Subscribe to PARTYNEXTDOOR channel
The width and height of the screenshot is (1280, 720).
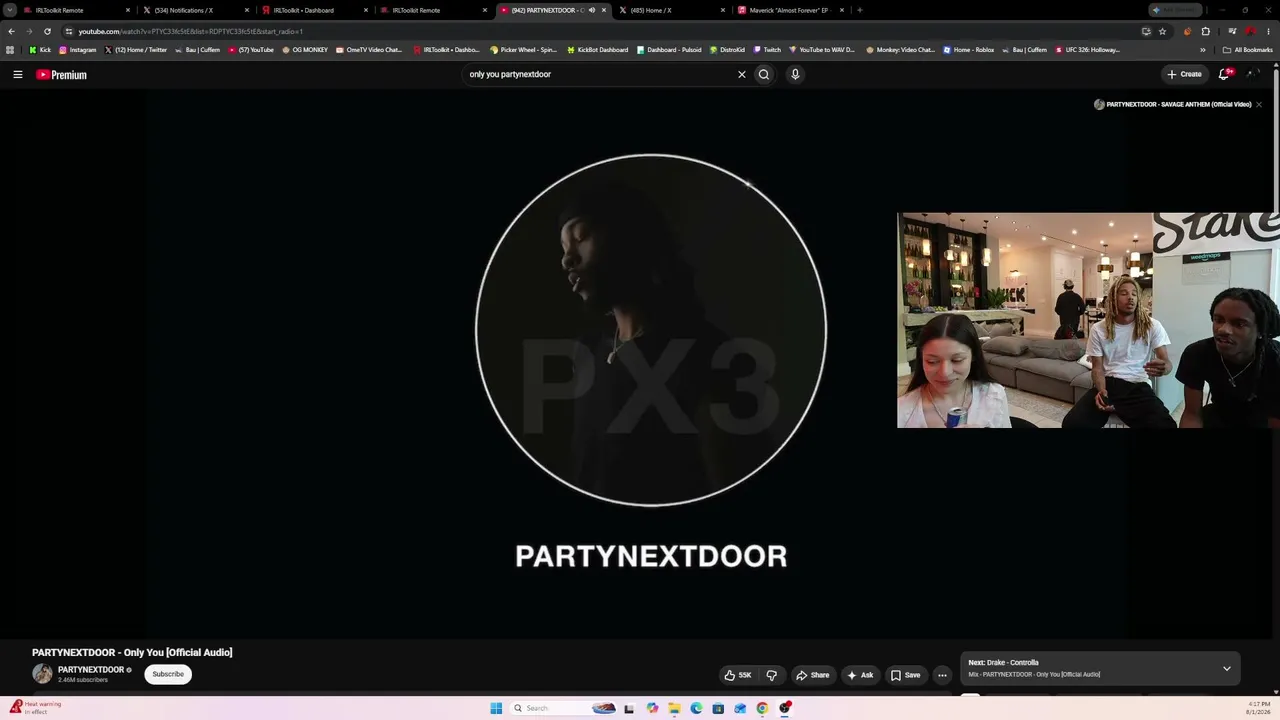coord(168,674)
